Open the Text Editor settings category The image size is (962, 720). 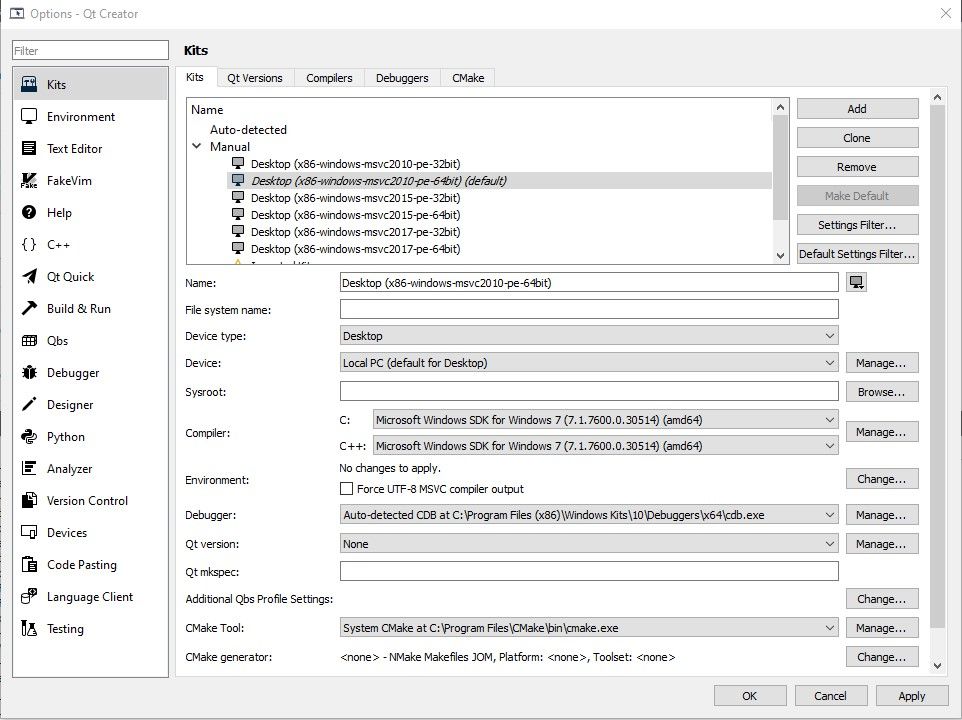[90, 148]
